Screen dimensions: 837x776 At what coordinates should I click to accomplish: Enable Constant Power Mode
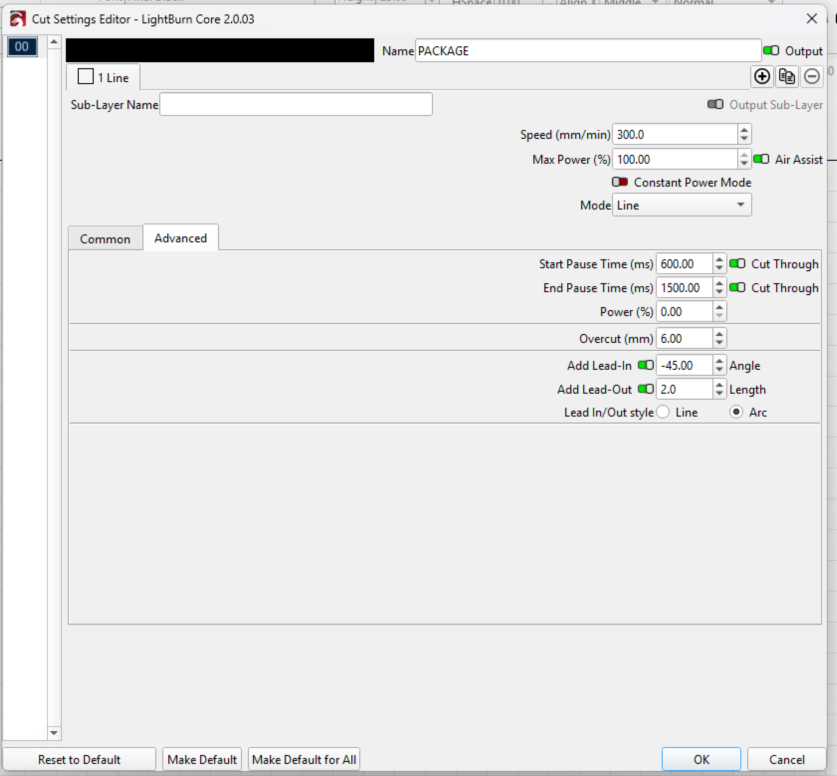(620, 183)
